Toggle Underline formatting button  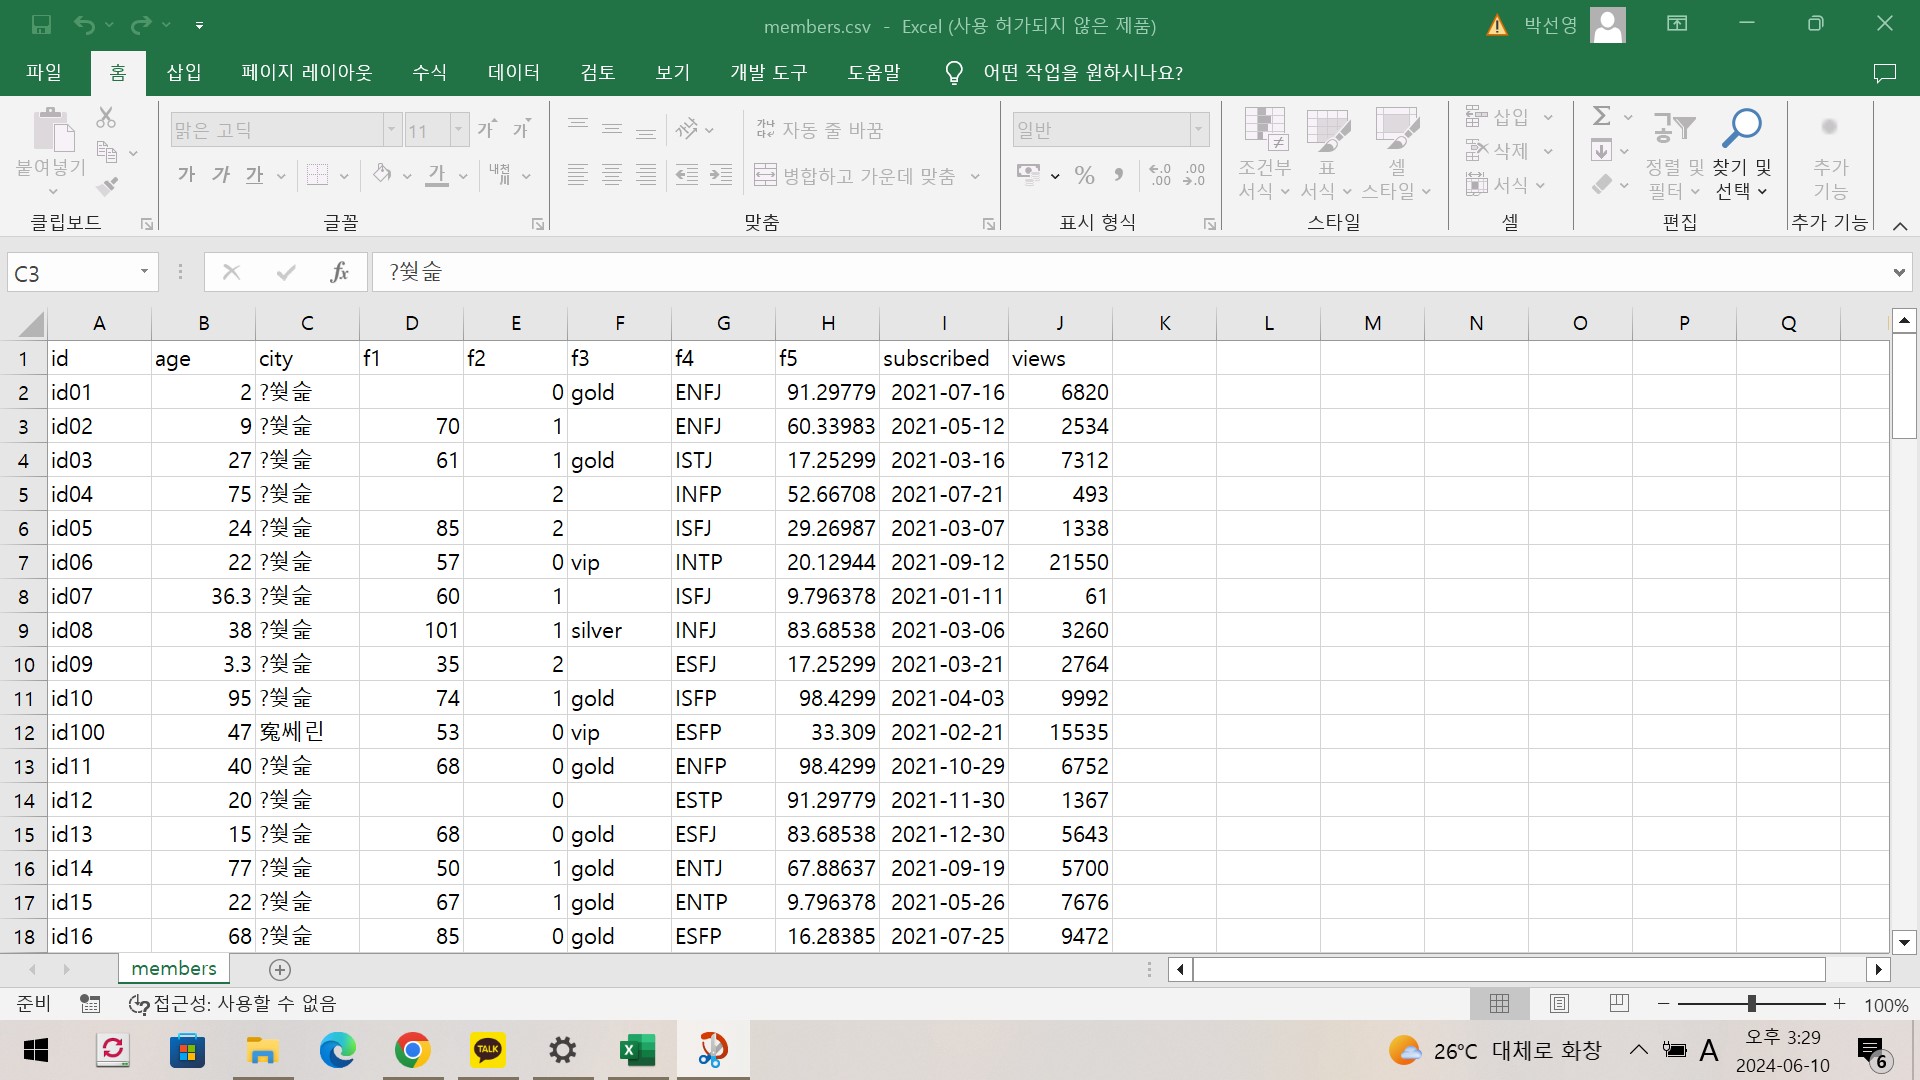[254, 176]
